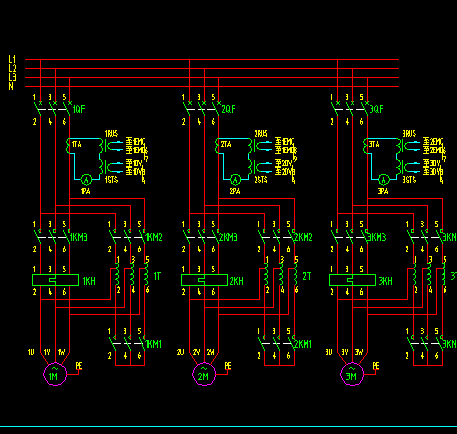Screen dimensions: 457x434
Task: Select the 2M motor symbol
Action: 204,374
